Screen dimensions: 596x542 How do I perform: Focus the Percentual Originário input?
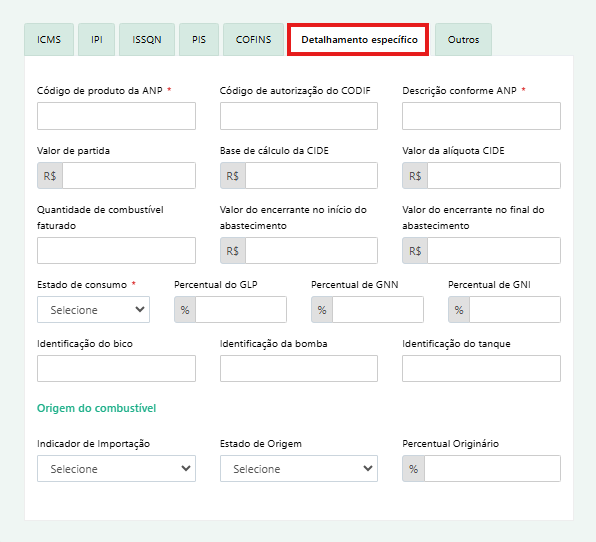(x=493, y=469)
